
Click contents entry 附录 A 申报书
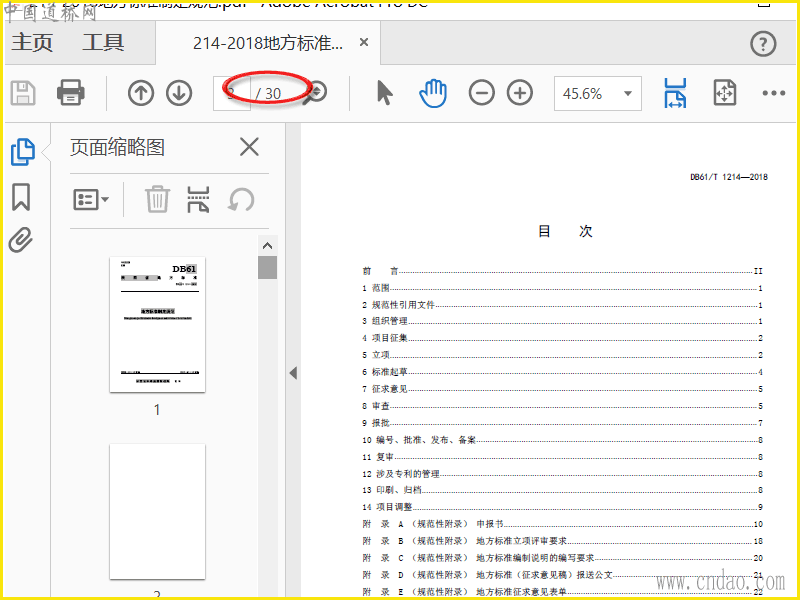(562, 524)
